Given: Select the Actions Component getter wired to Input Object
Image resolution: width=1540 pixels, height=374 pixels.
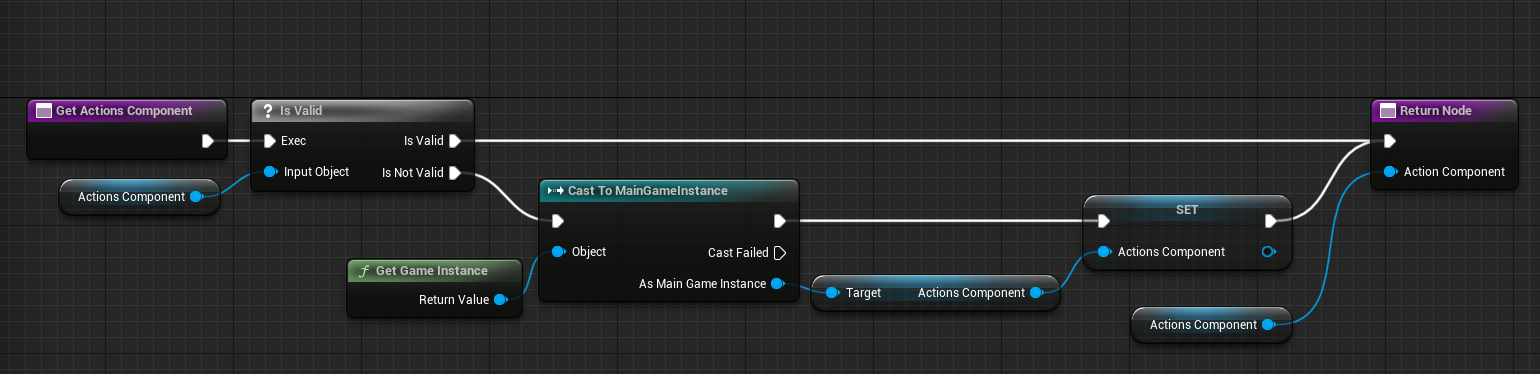Looking at the screenshot, I should tap(139, 197).
